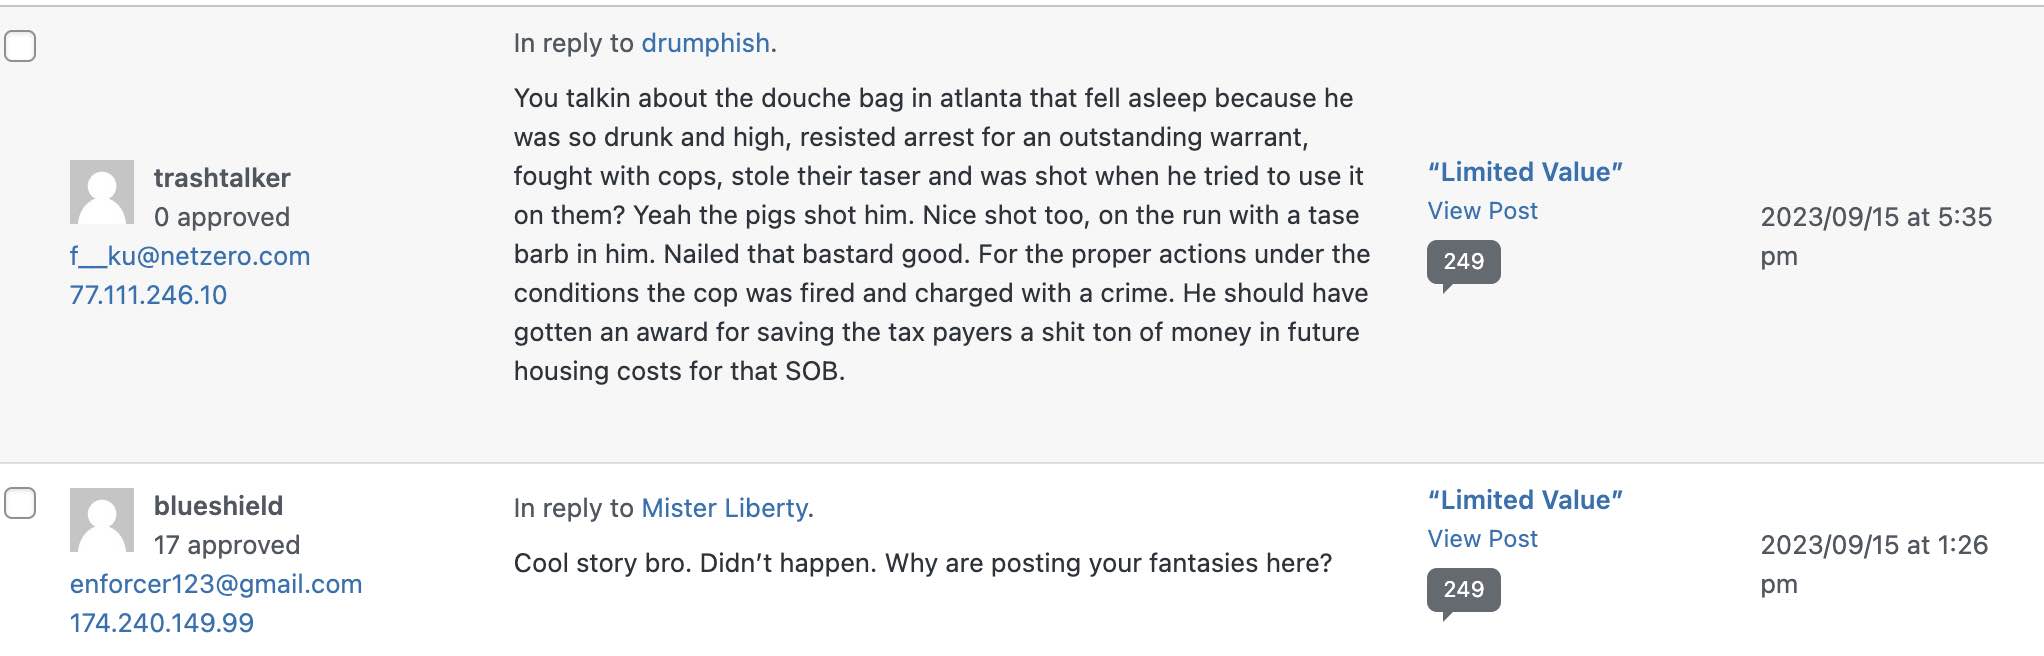Open comment count bubble for blueshield's row

1463,590
